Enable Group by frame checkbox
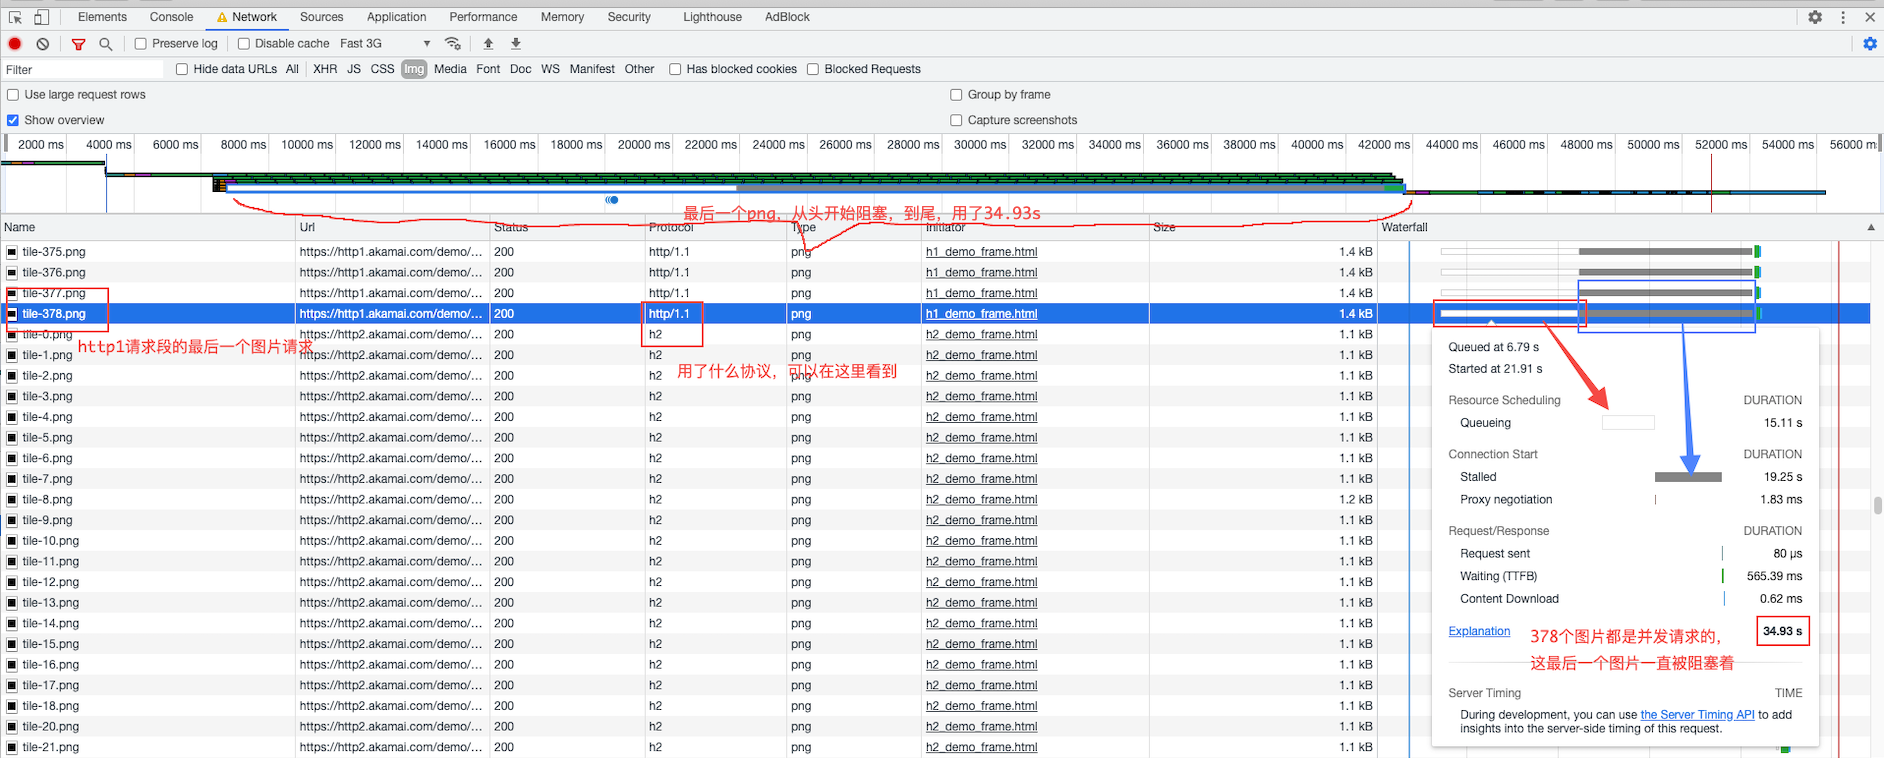Image resolution: width=1884 pixels, height=758 pixels. click(x=956, y=95)
